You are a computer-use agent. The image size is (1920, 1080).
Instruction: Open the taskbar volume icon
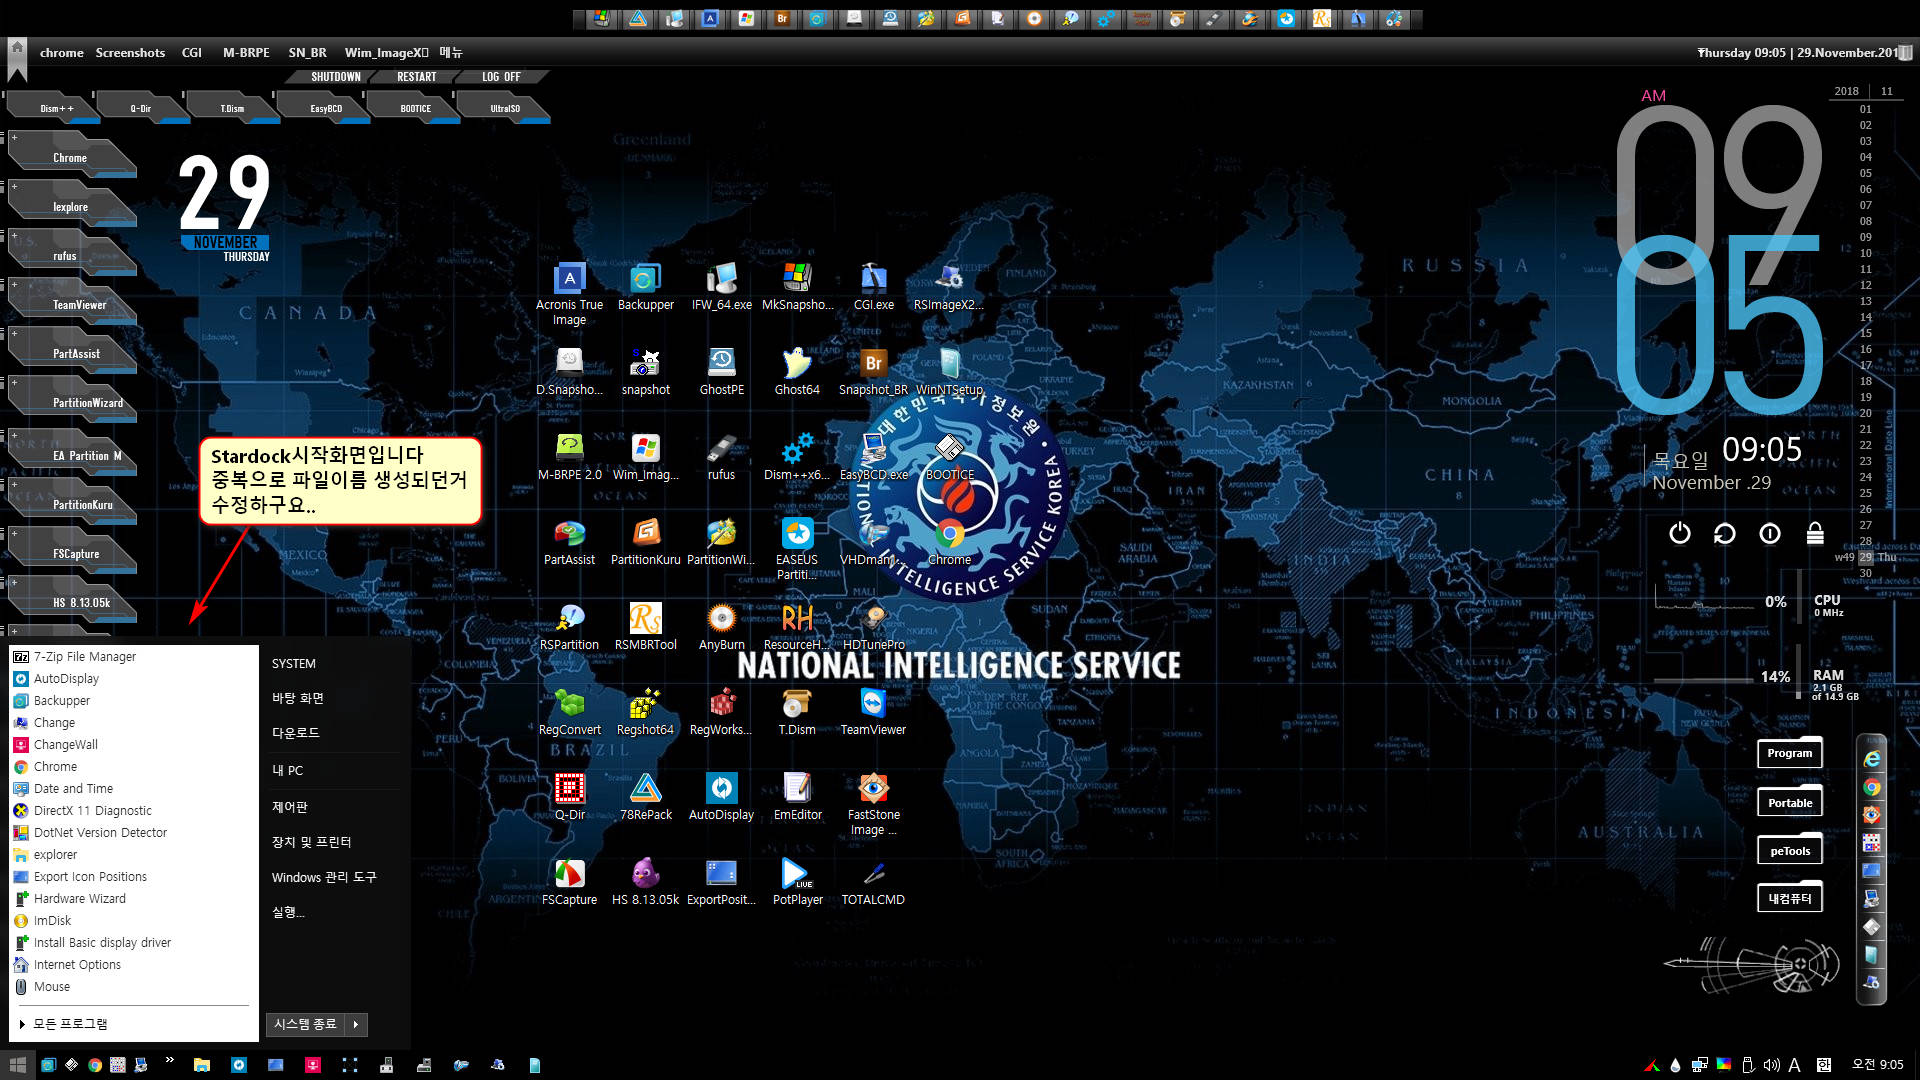(x=1771, y=1065)
